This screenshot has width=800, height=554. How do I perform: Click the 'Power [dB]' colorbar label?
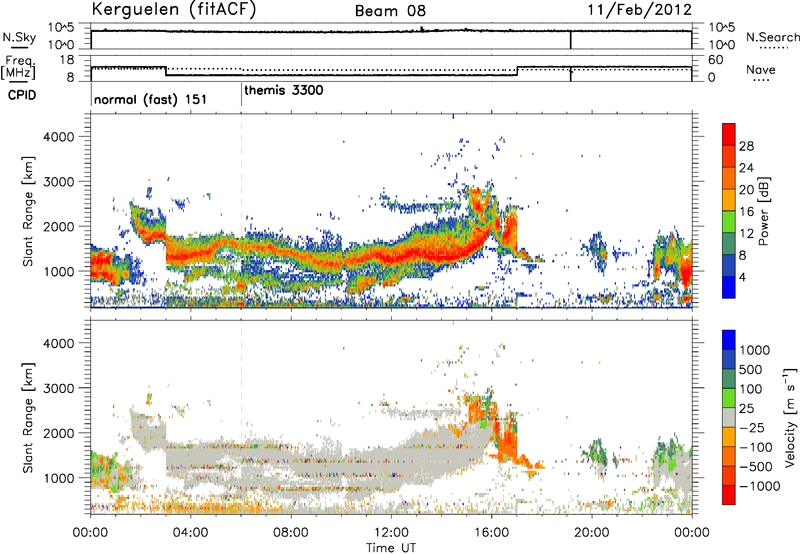pyautogui.click(x=763, y=211)
